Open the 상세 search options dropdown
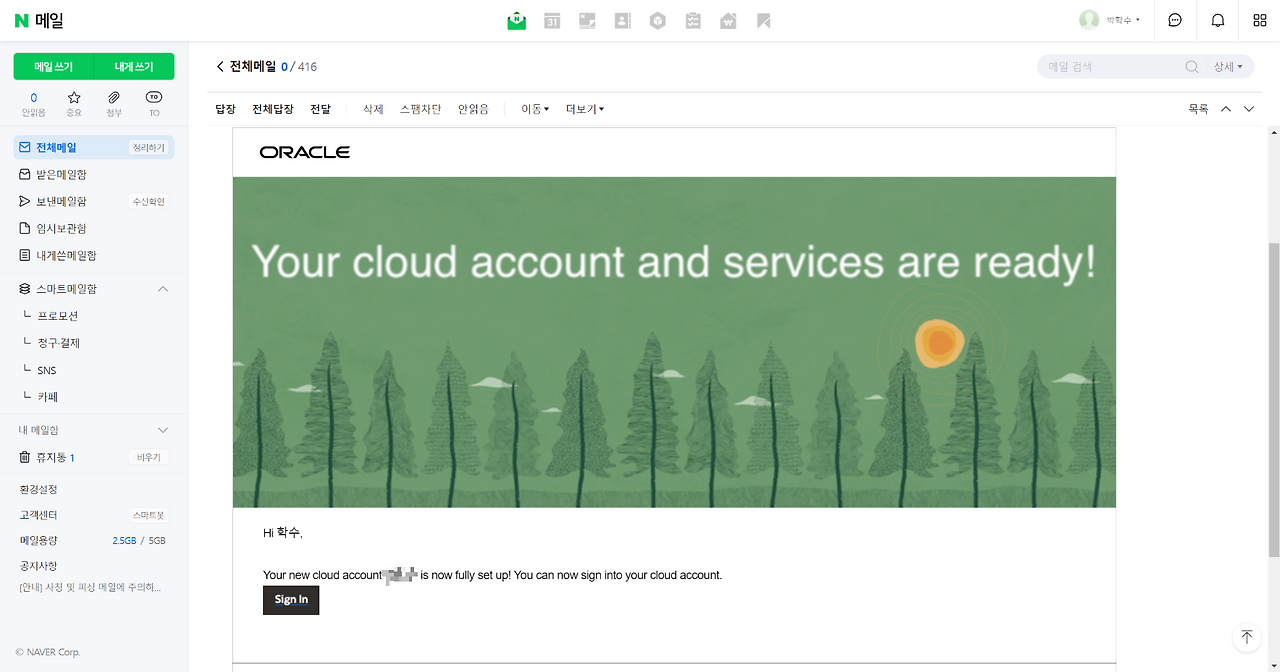This screenshot has width=1280, height=672. (x=1229, y=67)
